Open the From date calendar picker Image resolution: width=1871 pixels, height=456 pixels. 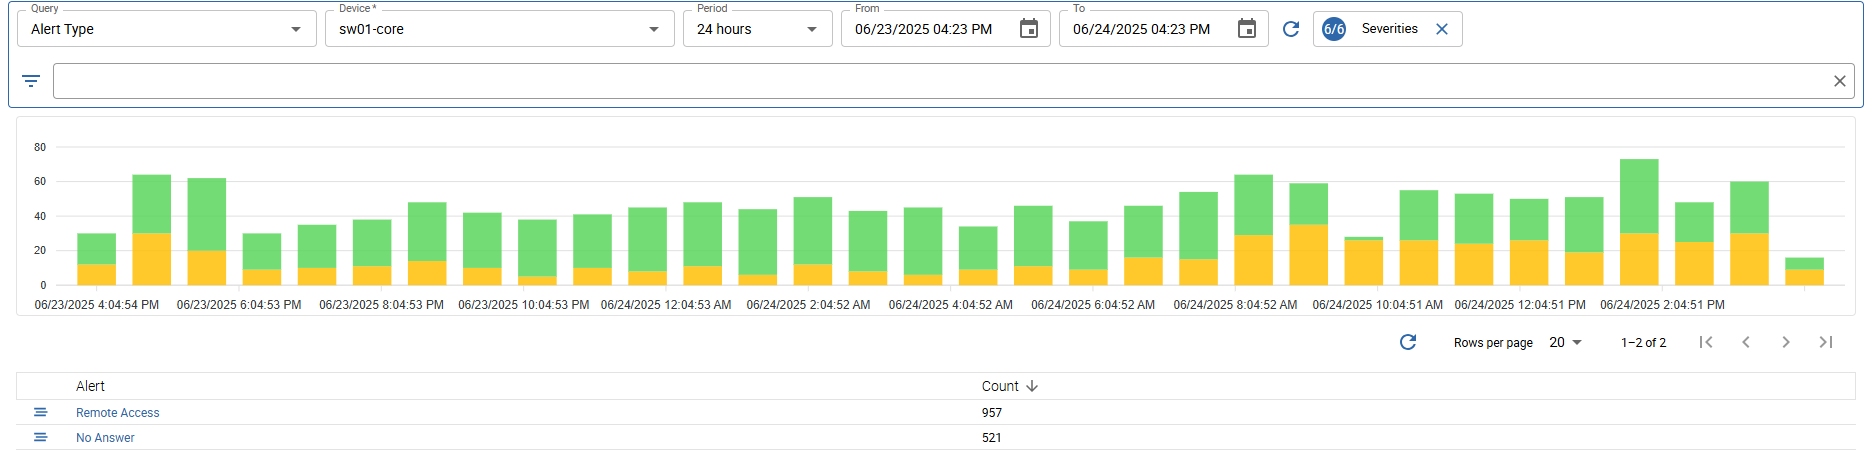pyautogui.click(x=1028, y=29)
